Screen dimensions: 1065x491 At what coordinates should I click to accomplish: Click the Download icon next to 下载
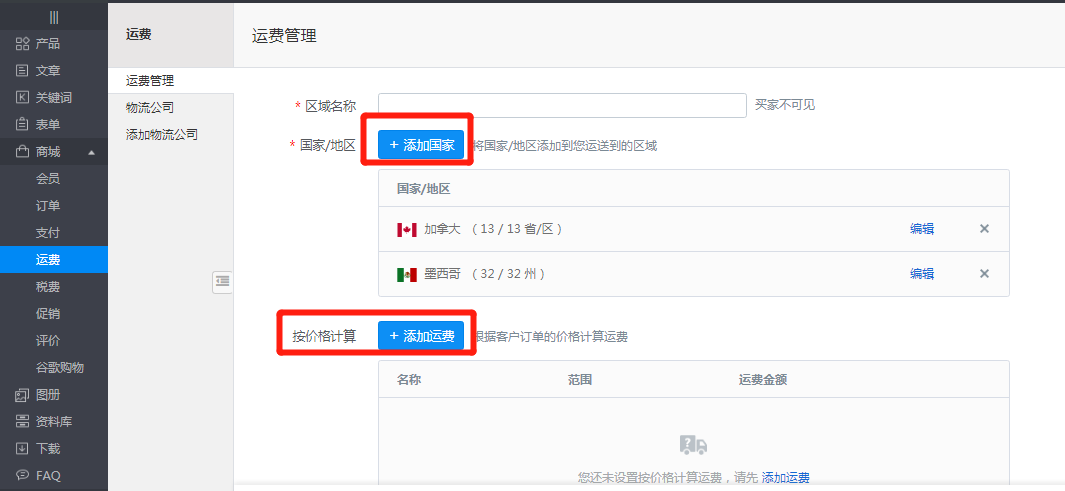(x=22, y=449)
